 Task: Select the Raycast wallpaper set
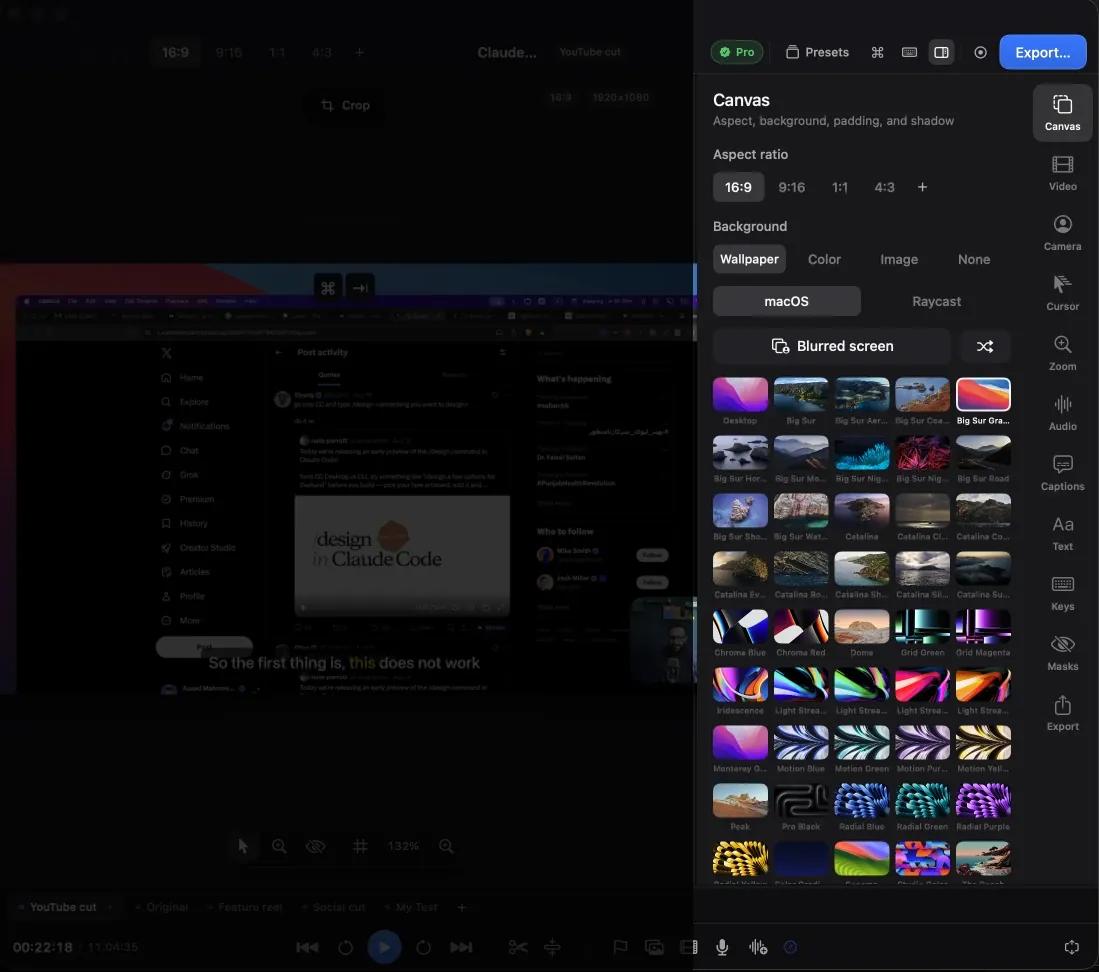point(936,301)
